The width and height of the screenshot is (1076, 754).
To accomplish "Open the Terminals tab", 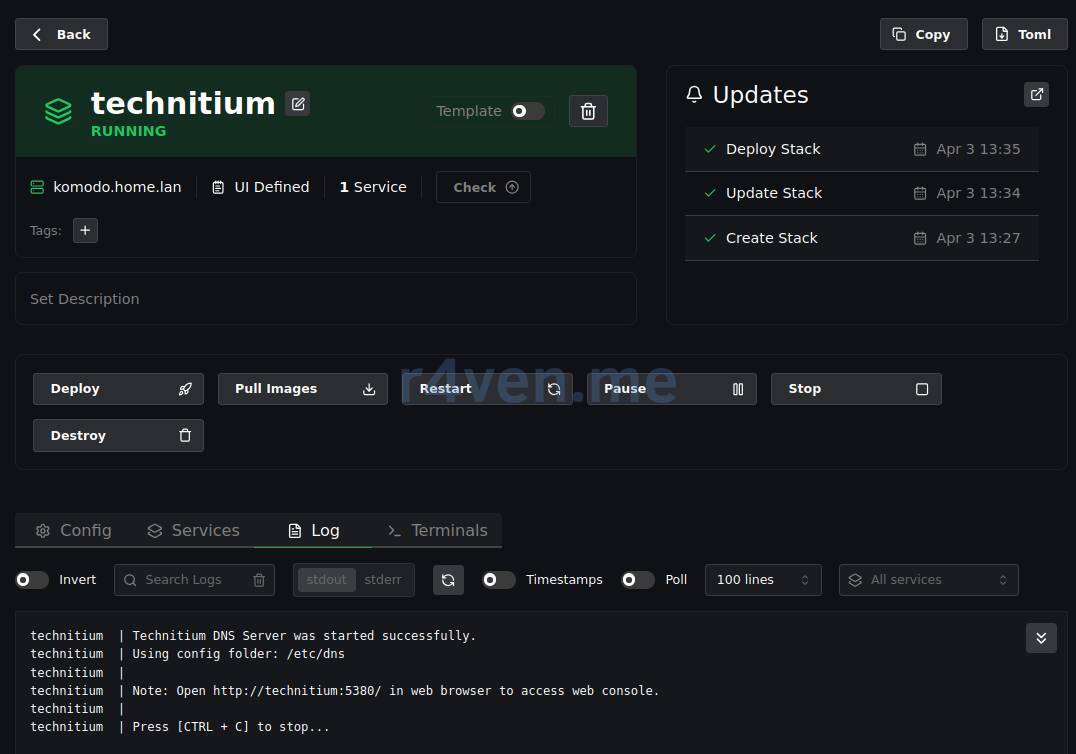I will (437, 530).
